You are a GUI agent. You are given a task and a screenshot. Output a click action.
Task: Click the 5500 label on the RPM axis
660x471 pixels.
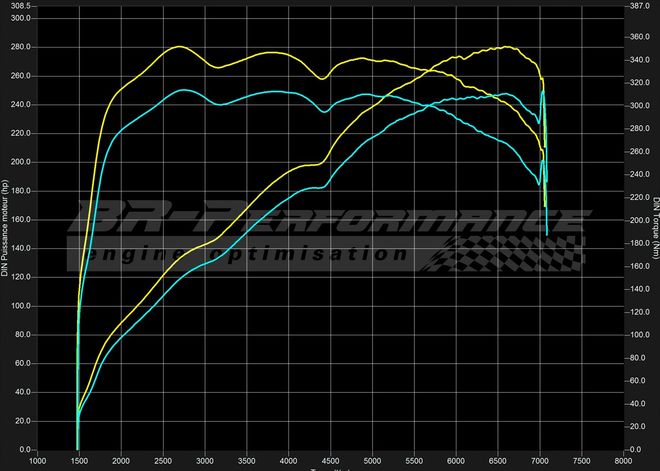(x=414, y=462)
